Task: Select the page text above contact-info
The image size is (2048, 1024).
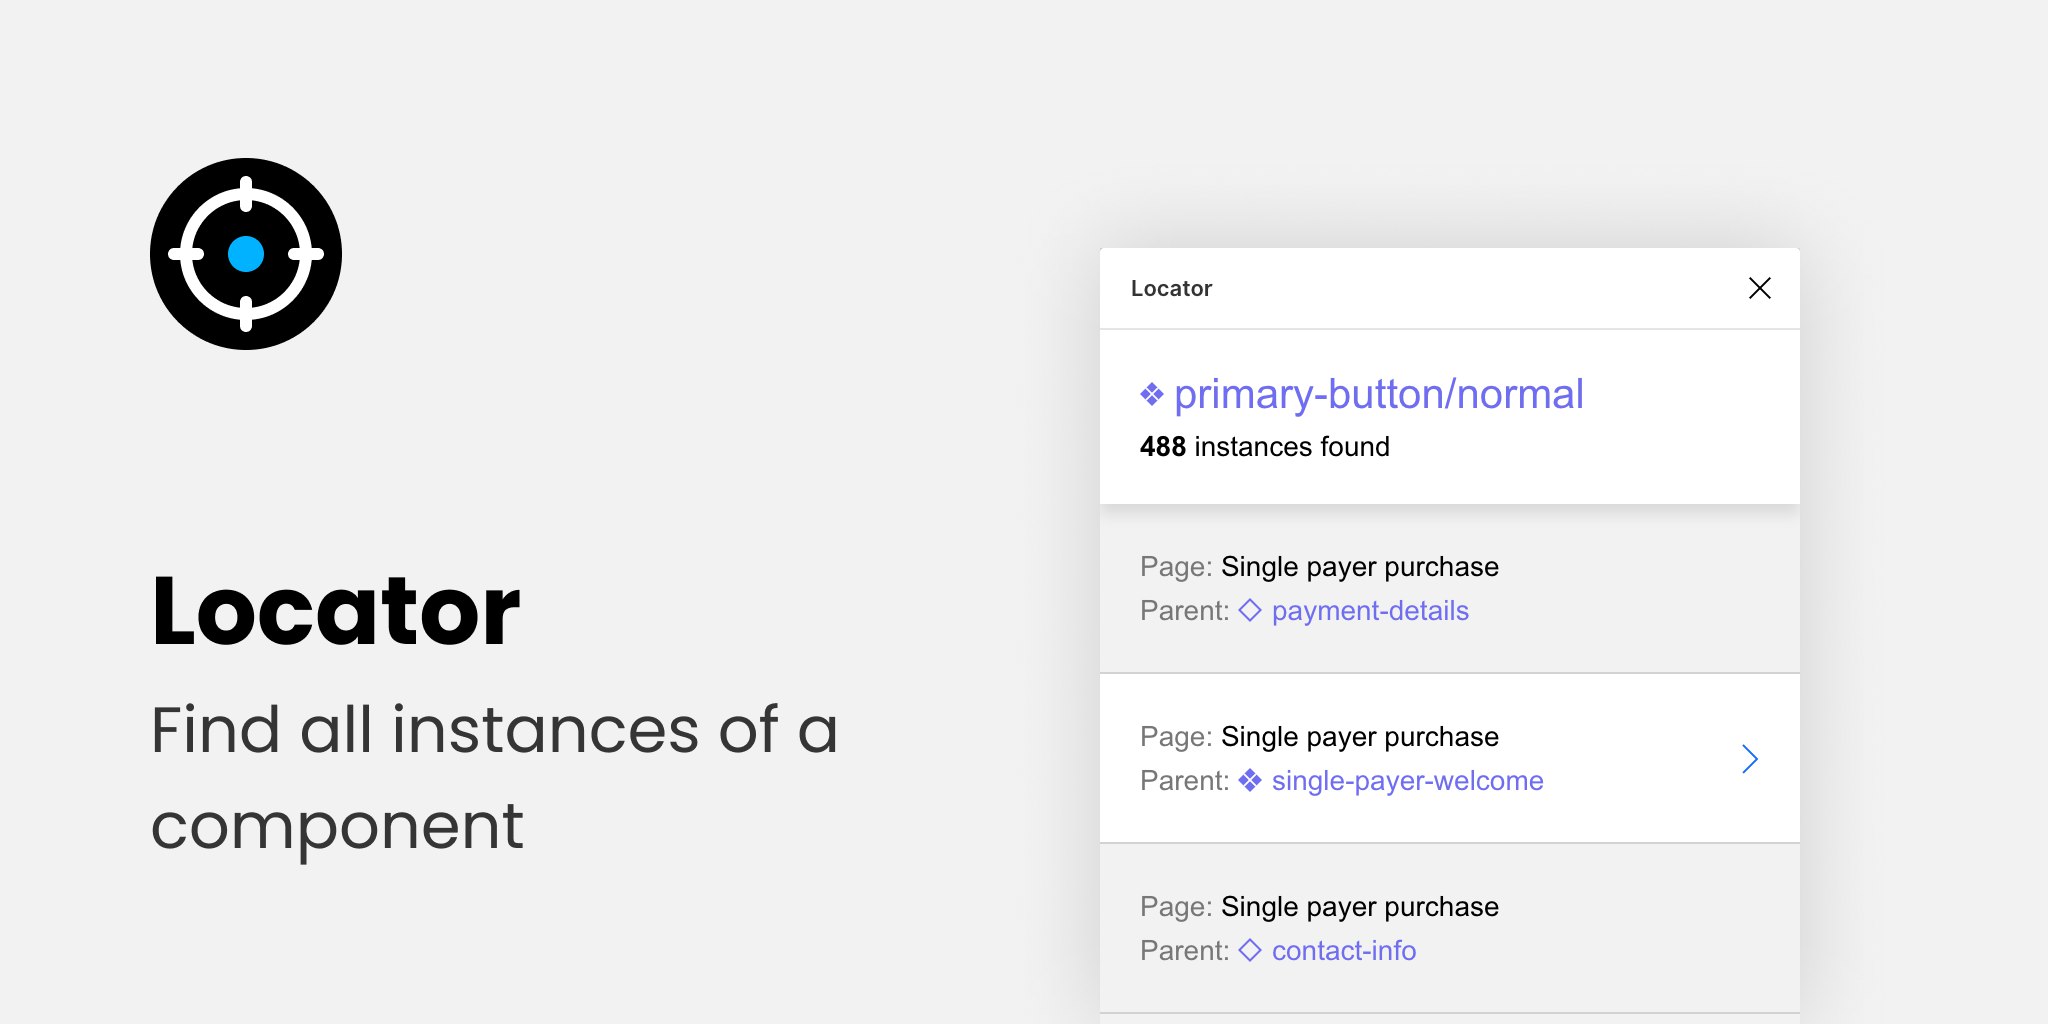Action: pos(1359,907)
